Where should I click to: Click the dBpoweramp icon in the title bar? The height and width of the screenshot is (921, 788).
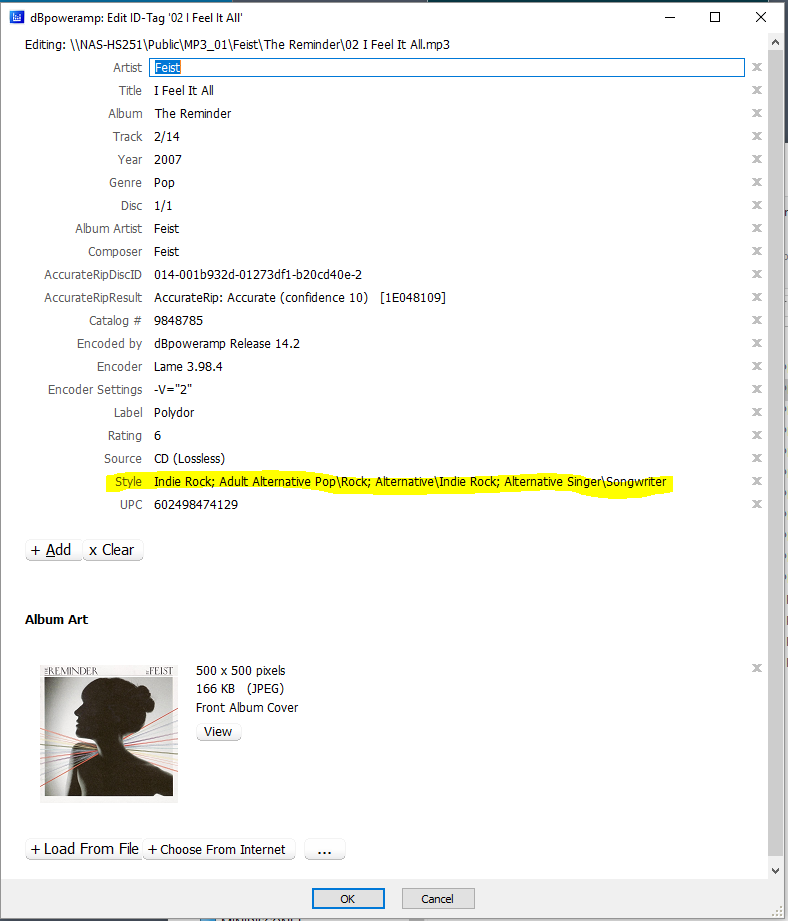coord(17,17)
